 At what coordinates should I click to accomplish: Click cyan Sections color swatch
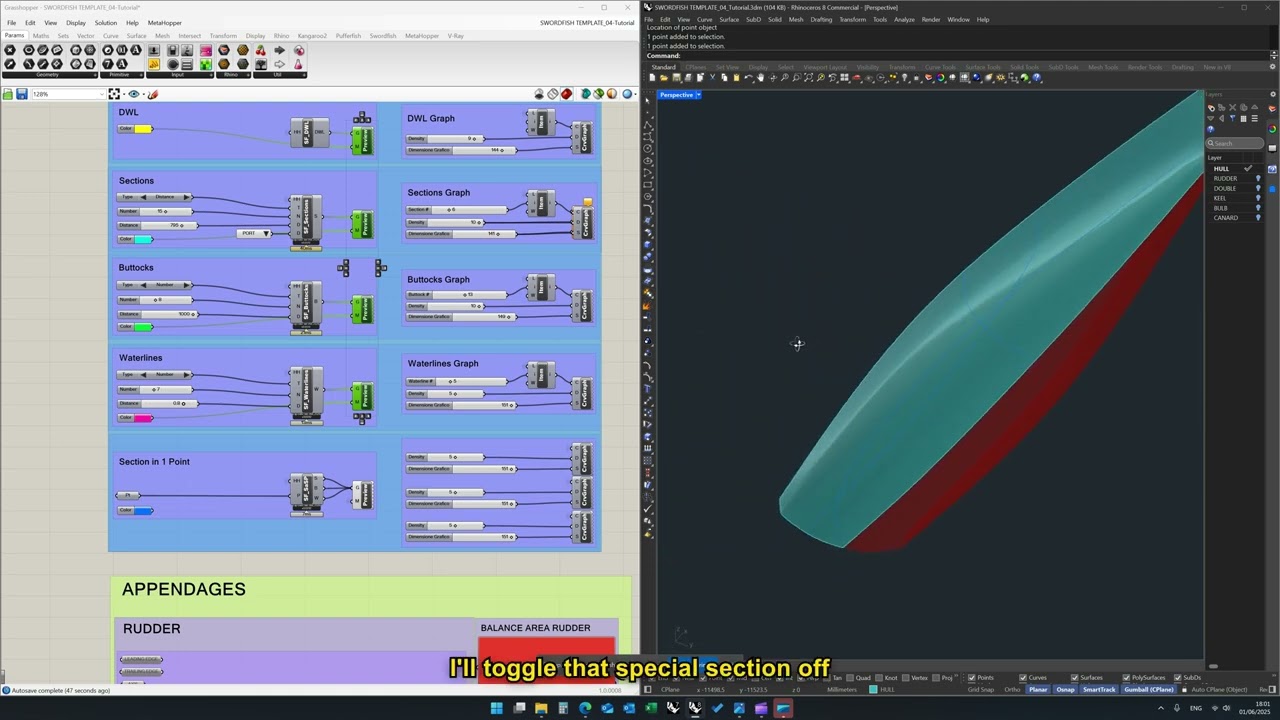pyautogui.click(x=143, y=239)
